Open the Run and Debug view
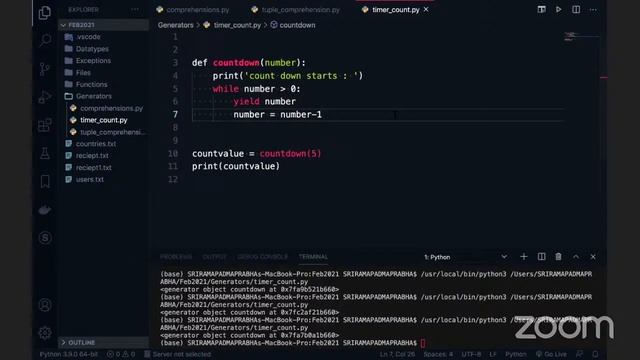The width and height of the screenshot is (640, 360). pyautogui.click(x=45, y=97)
